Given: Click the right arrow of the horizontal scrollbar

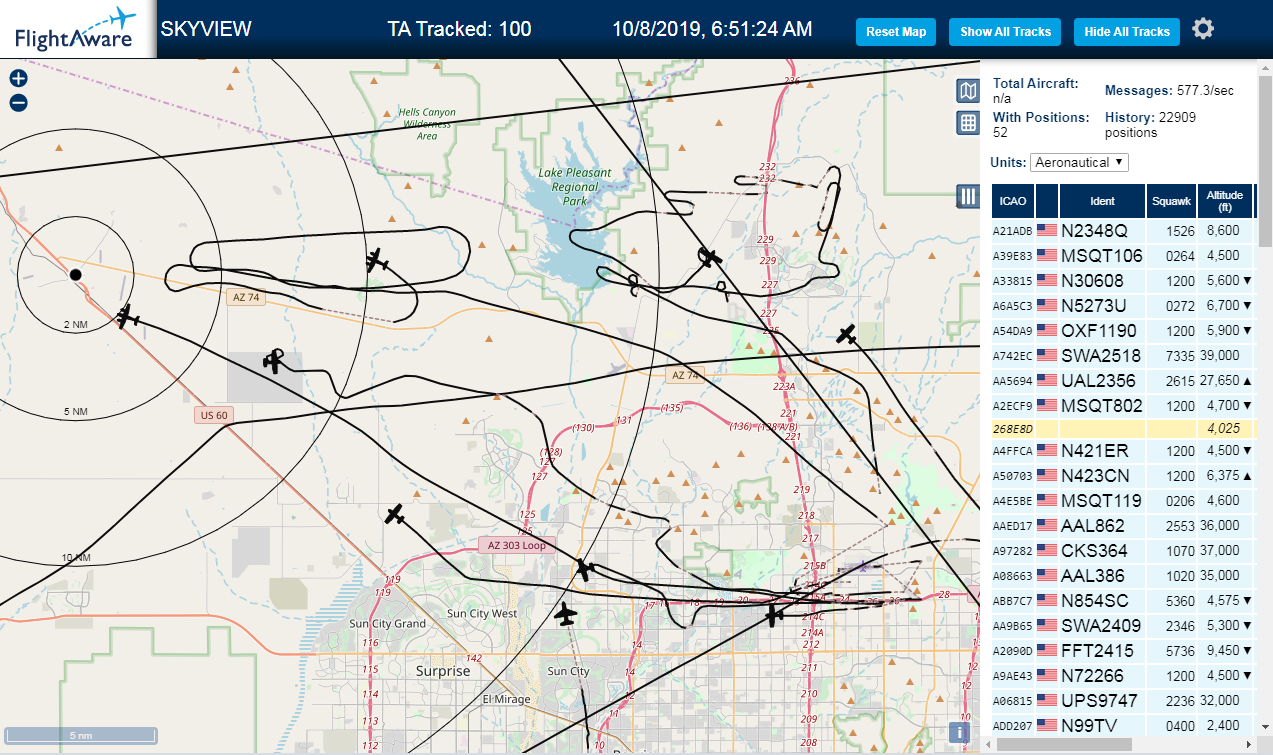Looking at the screenshot, I should pyautogui.click(x=1248, y=745).
